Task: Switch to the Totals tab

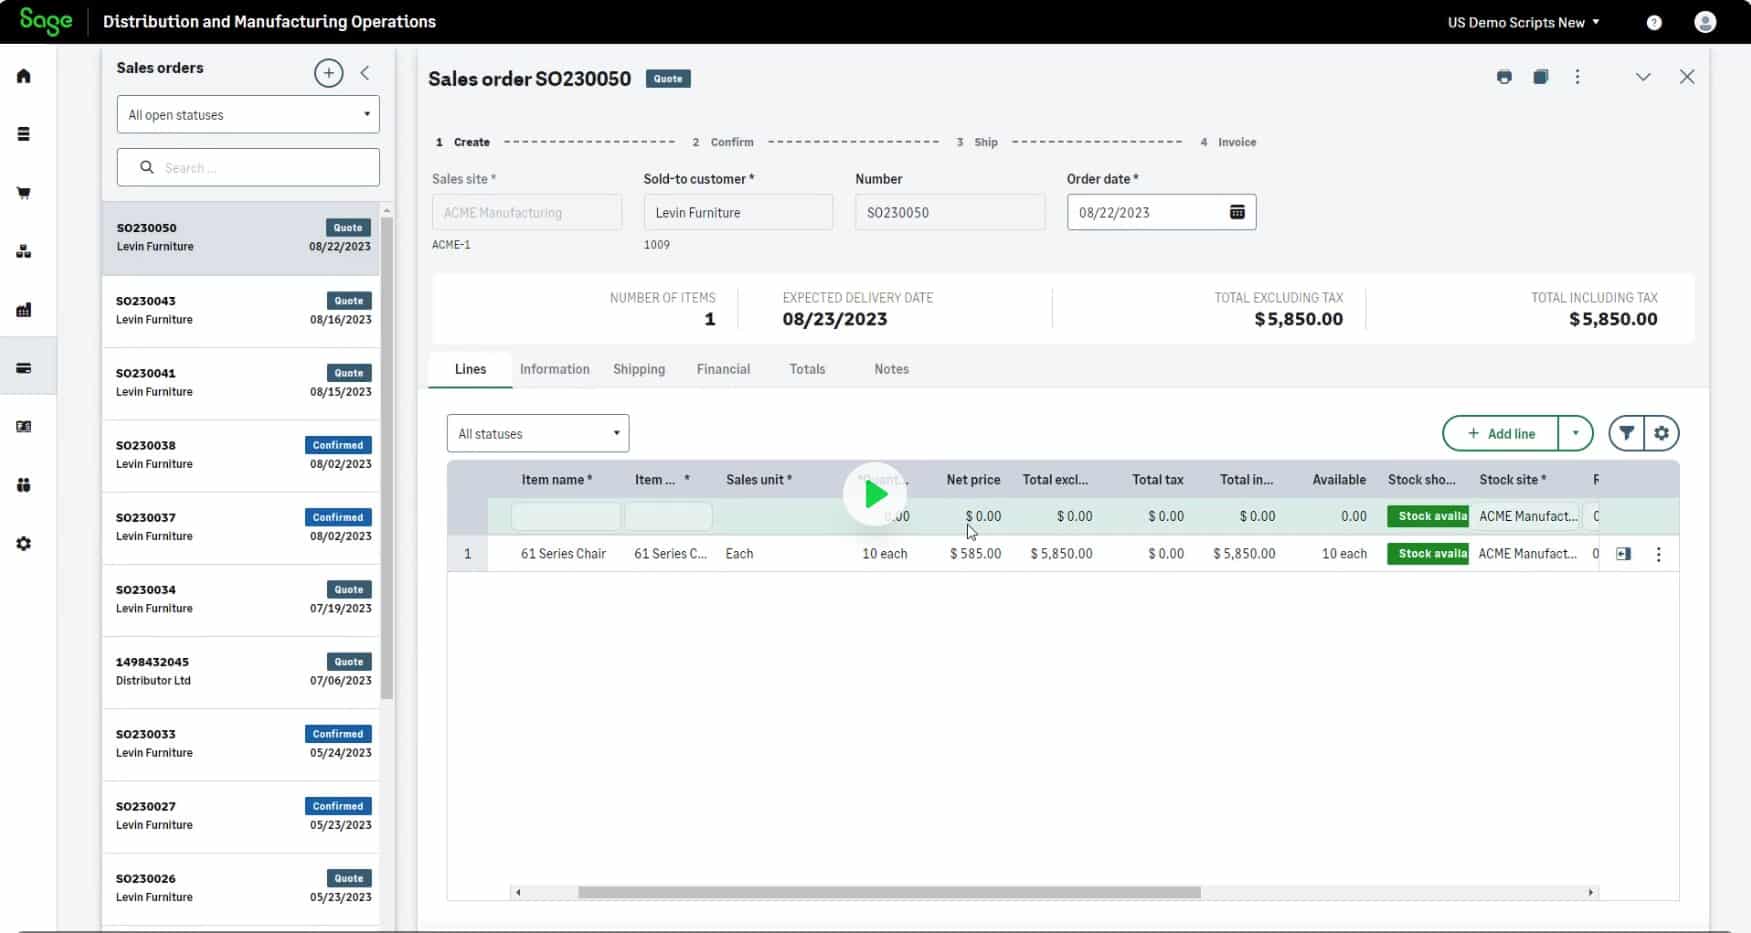Action: pos(807,369)
